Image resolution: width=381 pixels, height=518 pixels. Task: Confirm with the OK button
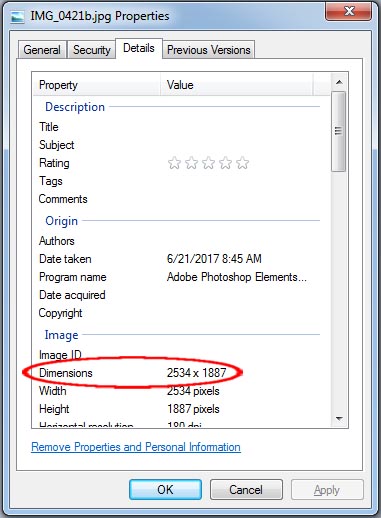click(x=165, y=490)
